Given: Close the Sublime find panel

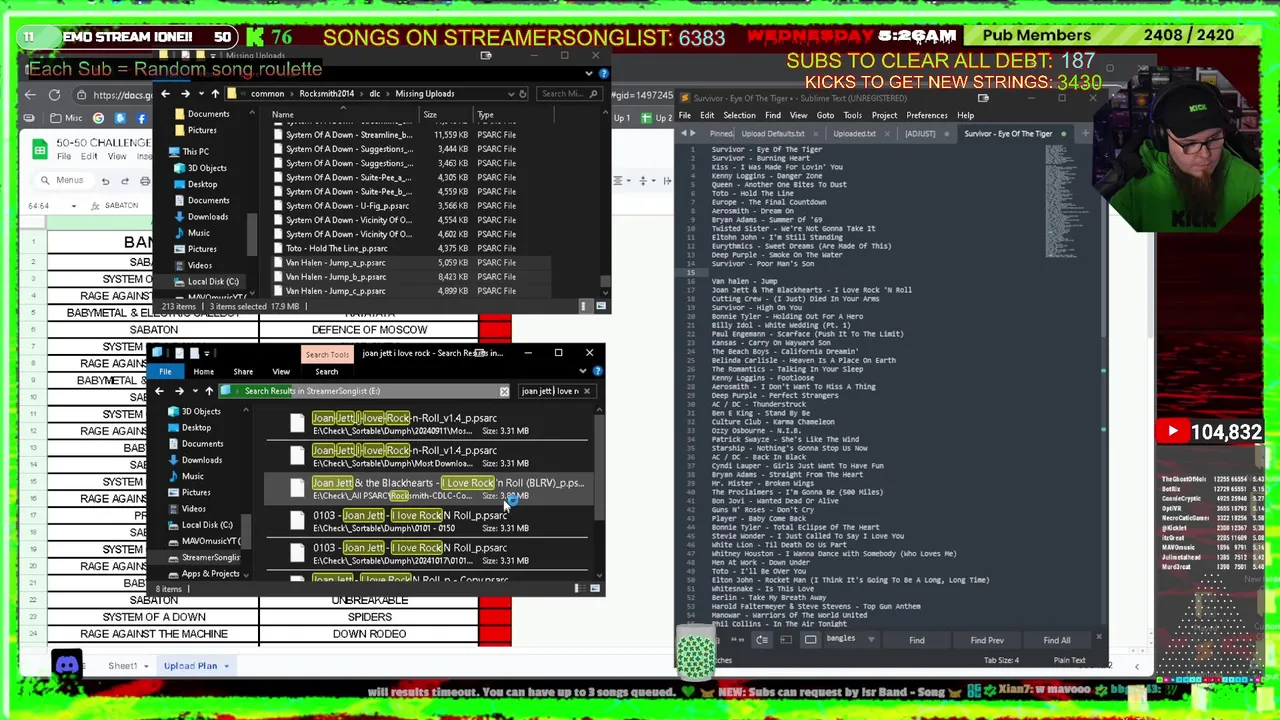Looking at the screenshot, I should [1098, 636].
